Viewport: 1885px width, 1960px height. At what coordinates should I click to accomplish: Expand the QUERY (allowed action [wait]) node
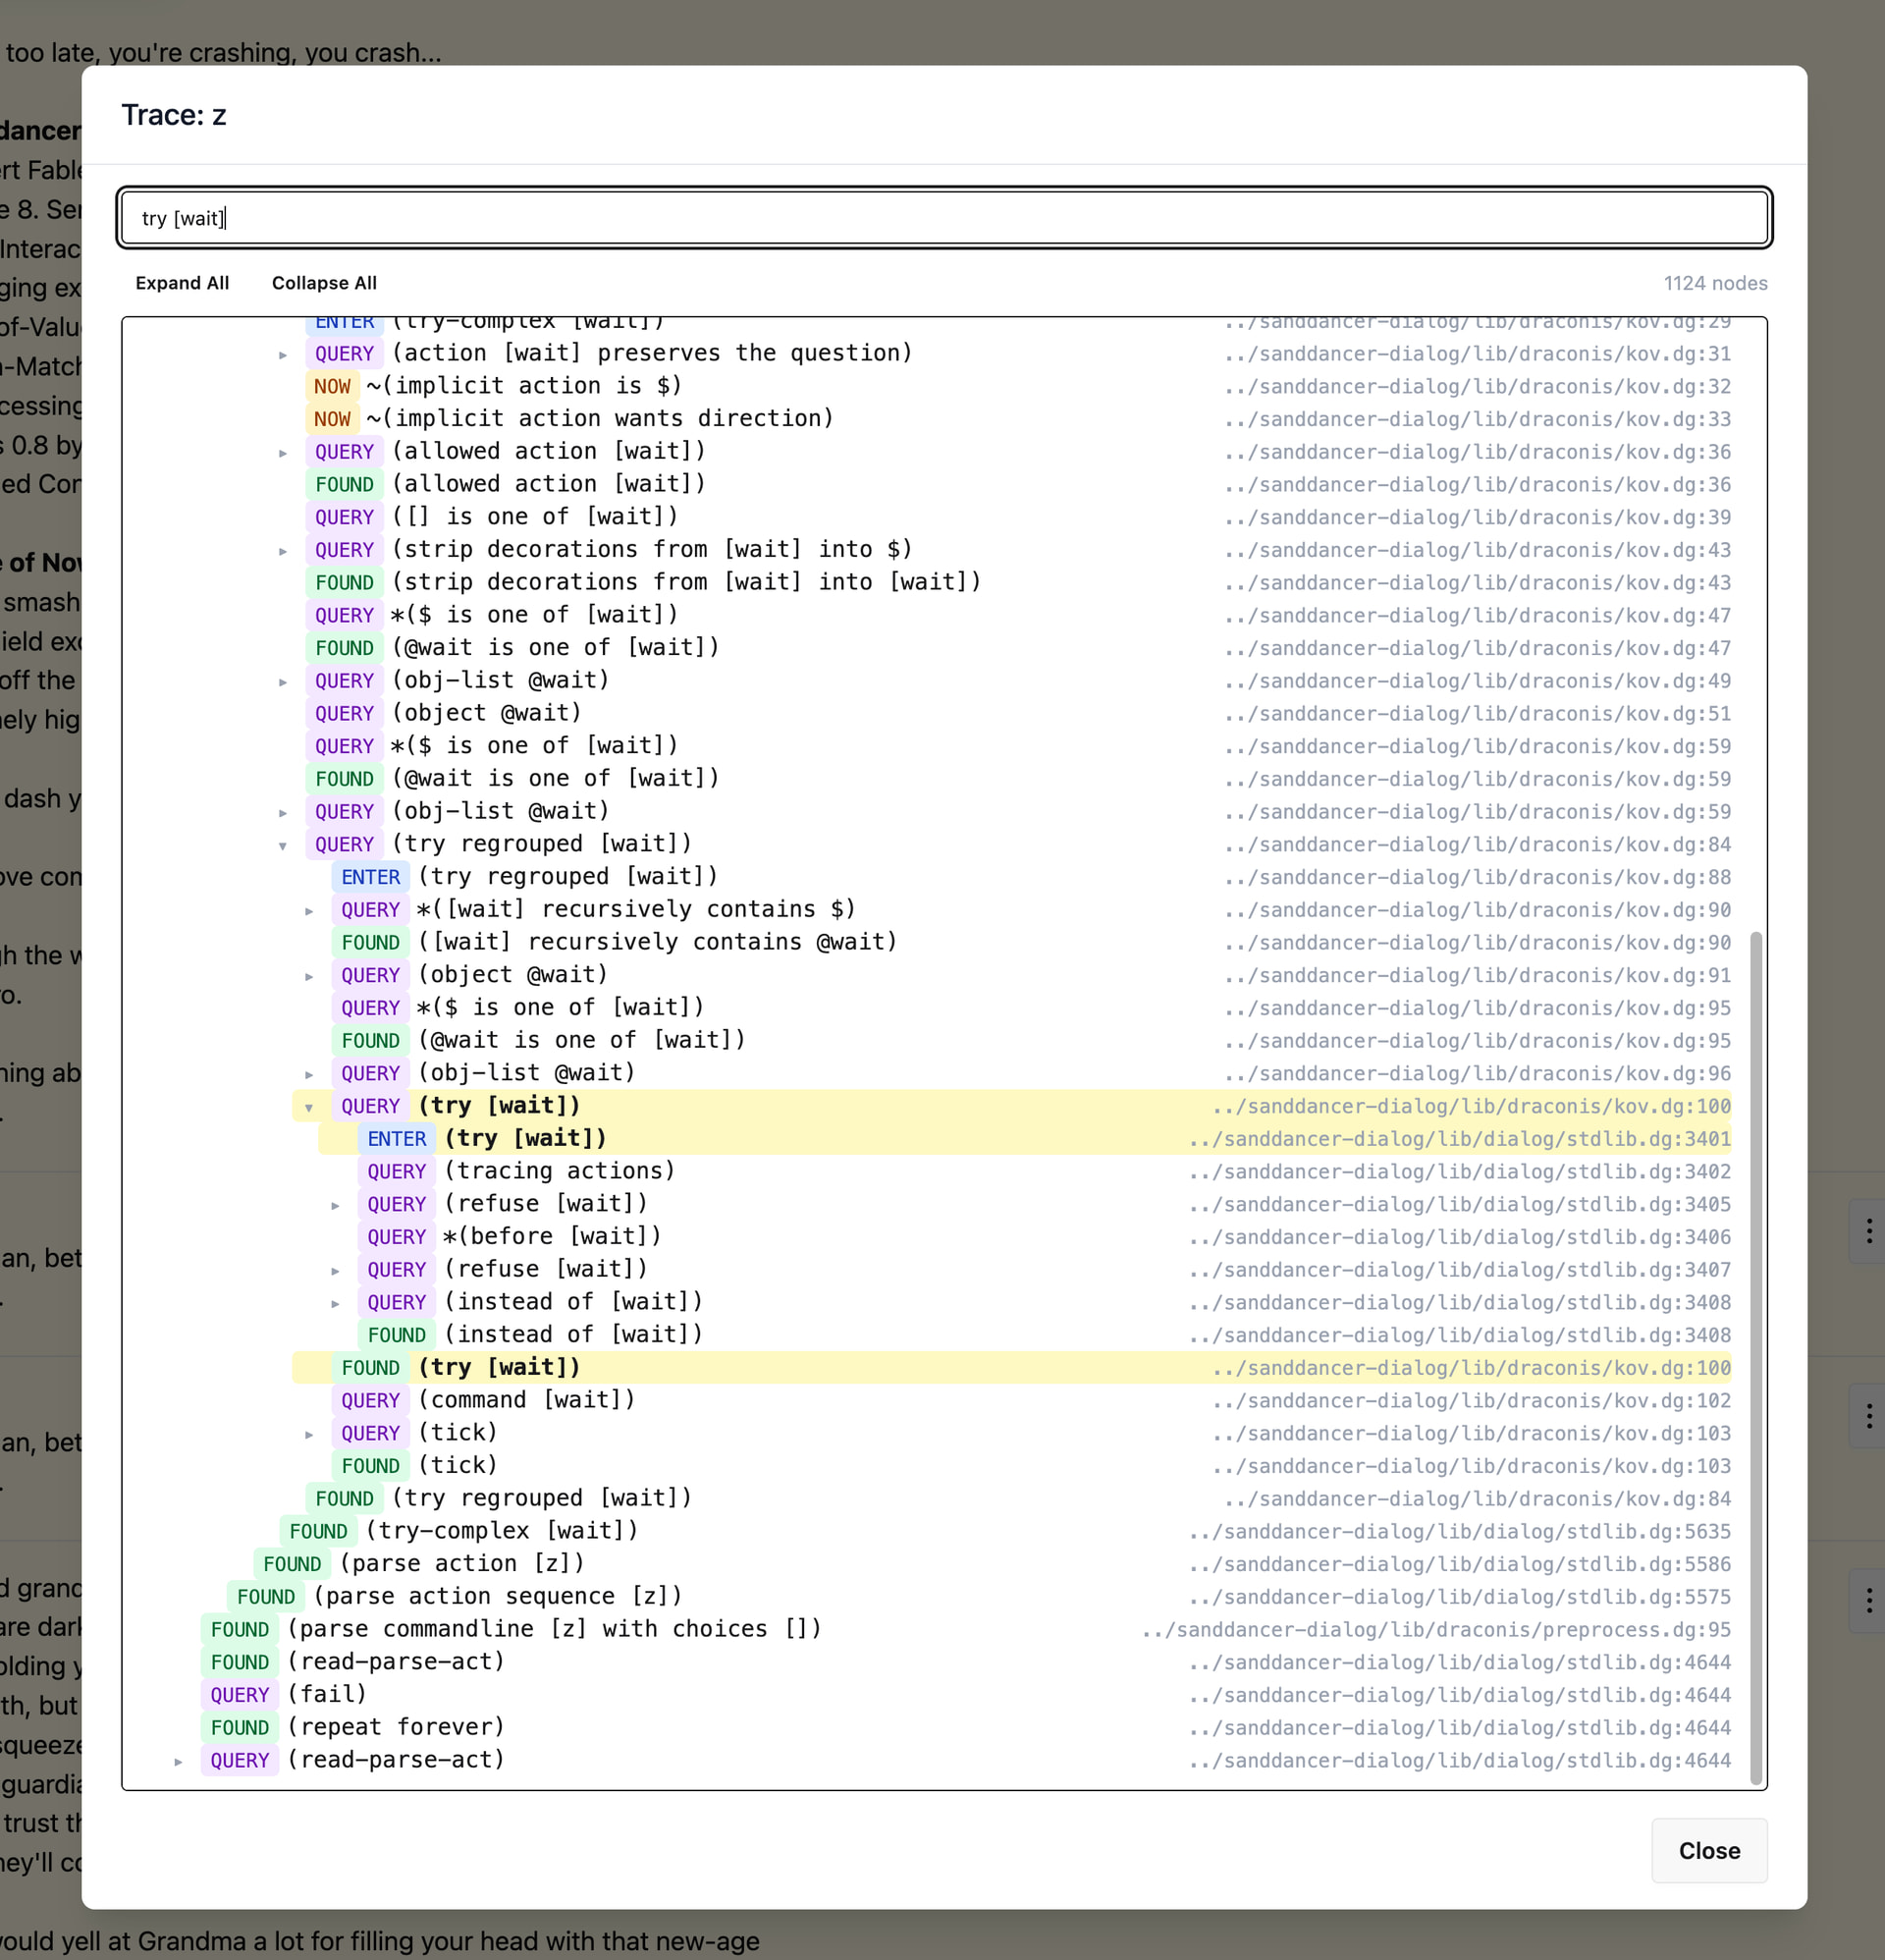pyautogui.click(x=283, y=452)
